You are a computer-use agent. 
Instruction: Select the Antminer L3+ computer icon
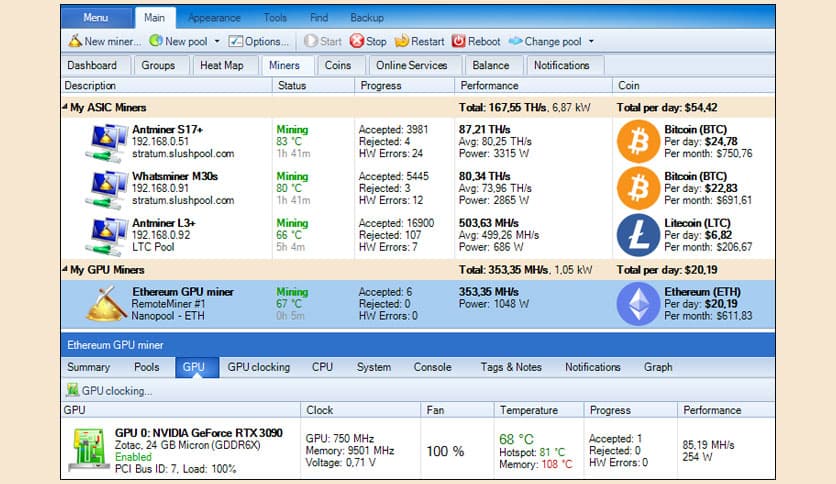107,236
